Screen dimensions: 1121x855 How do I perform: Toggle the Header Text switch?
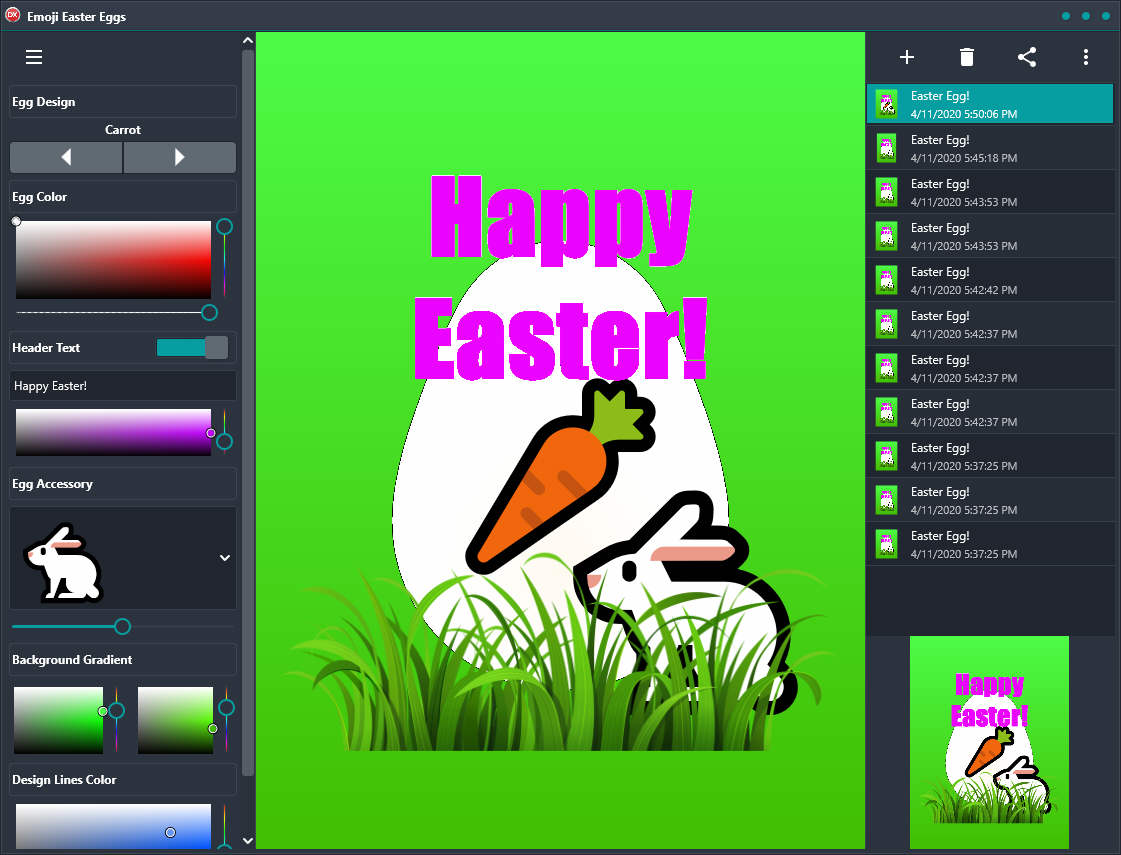(x=192, y=347)
